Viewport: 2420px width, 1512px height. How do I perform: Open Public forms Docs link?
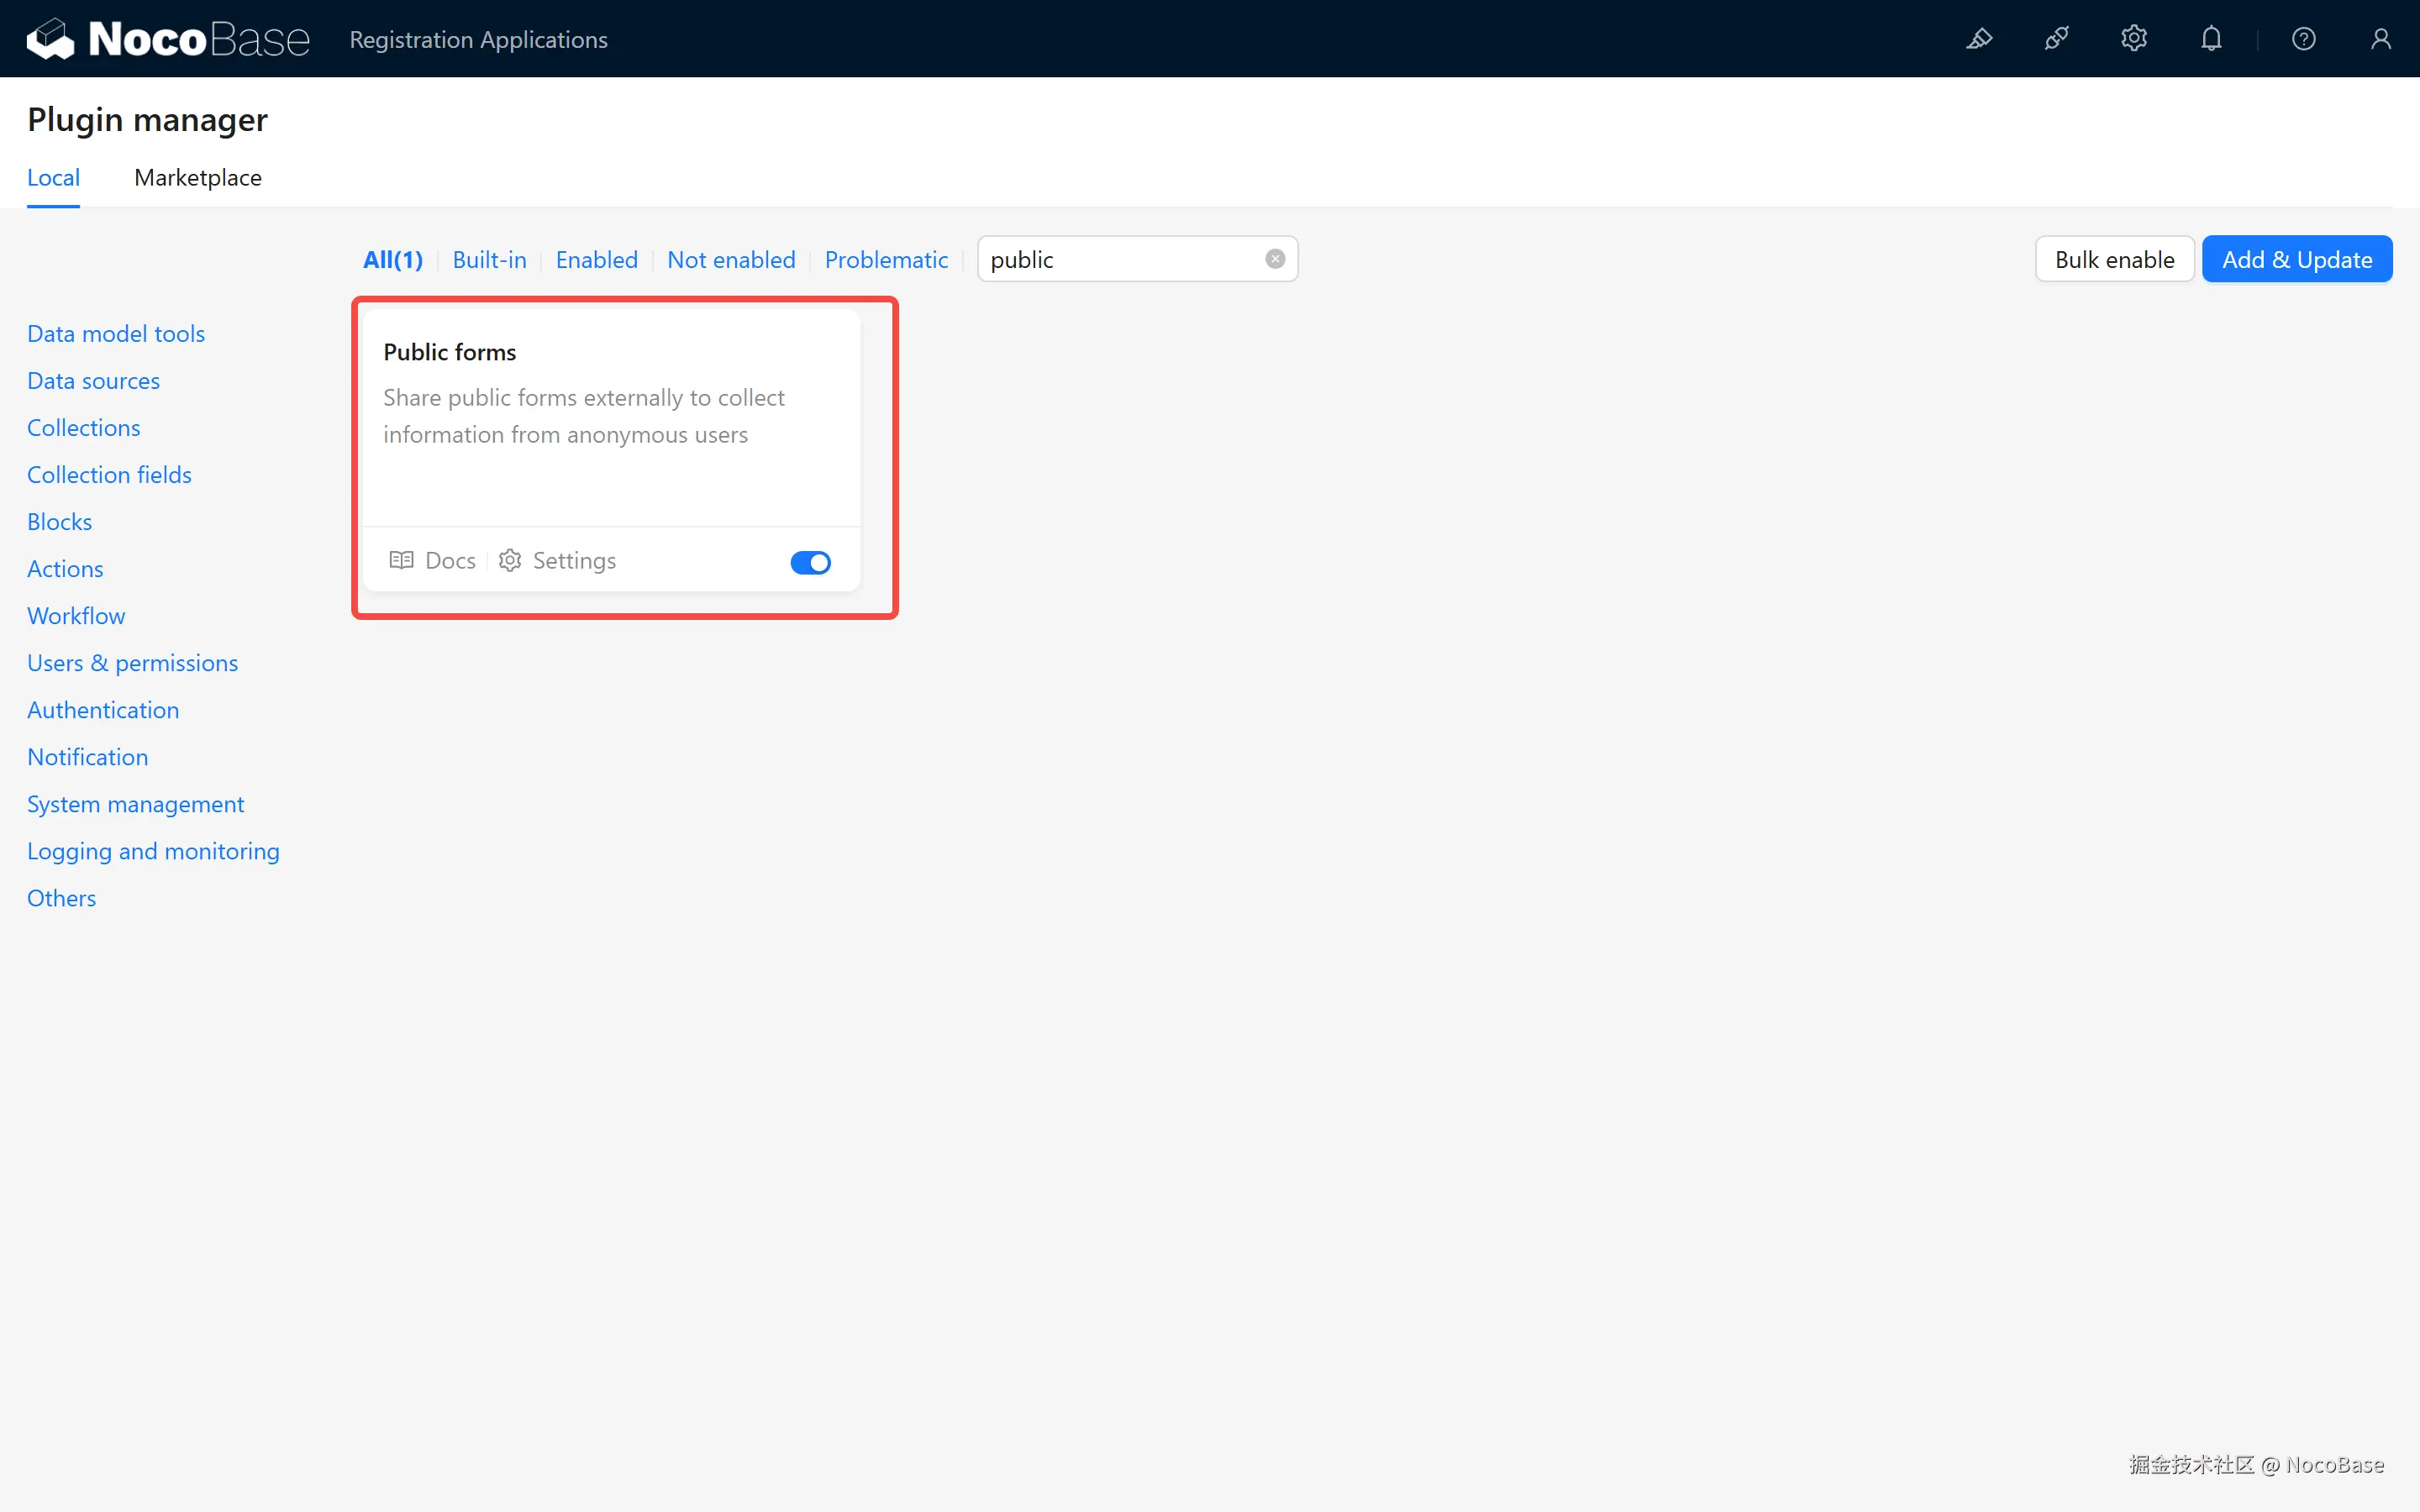point(432,561)
